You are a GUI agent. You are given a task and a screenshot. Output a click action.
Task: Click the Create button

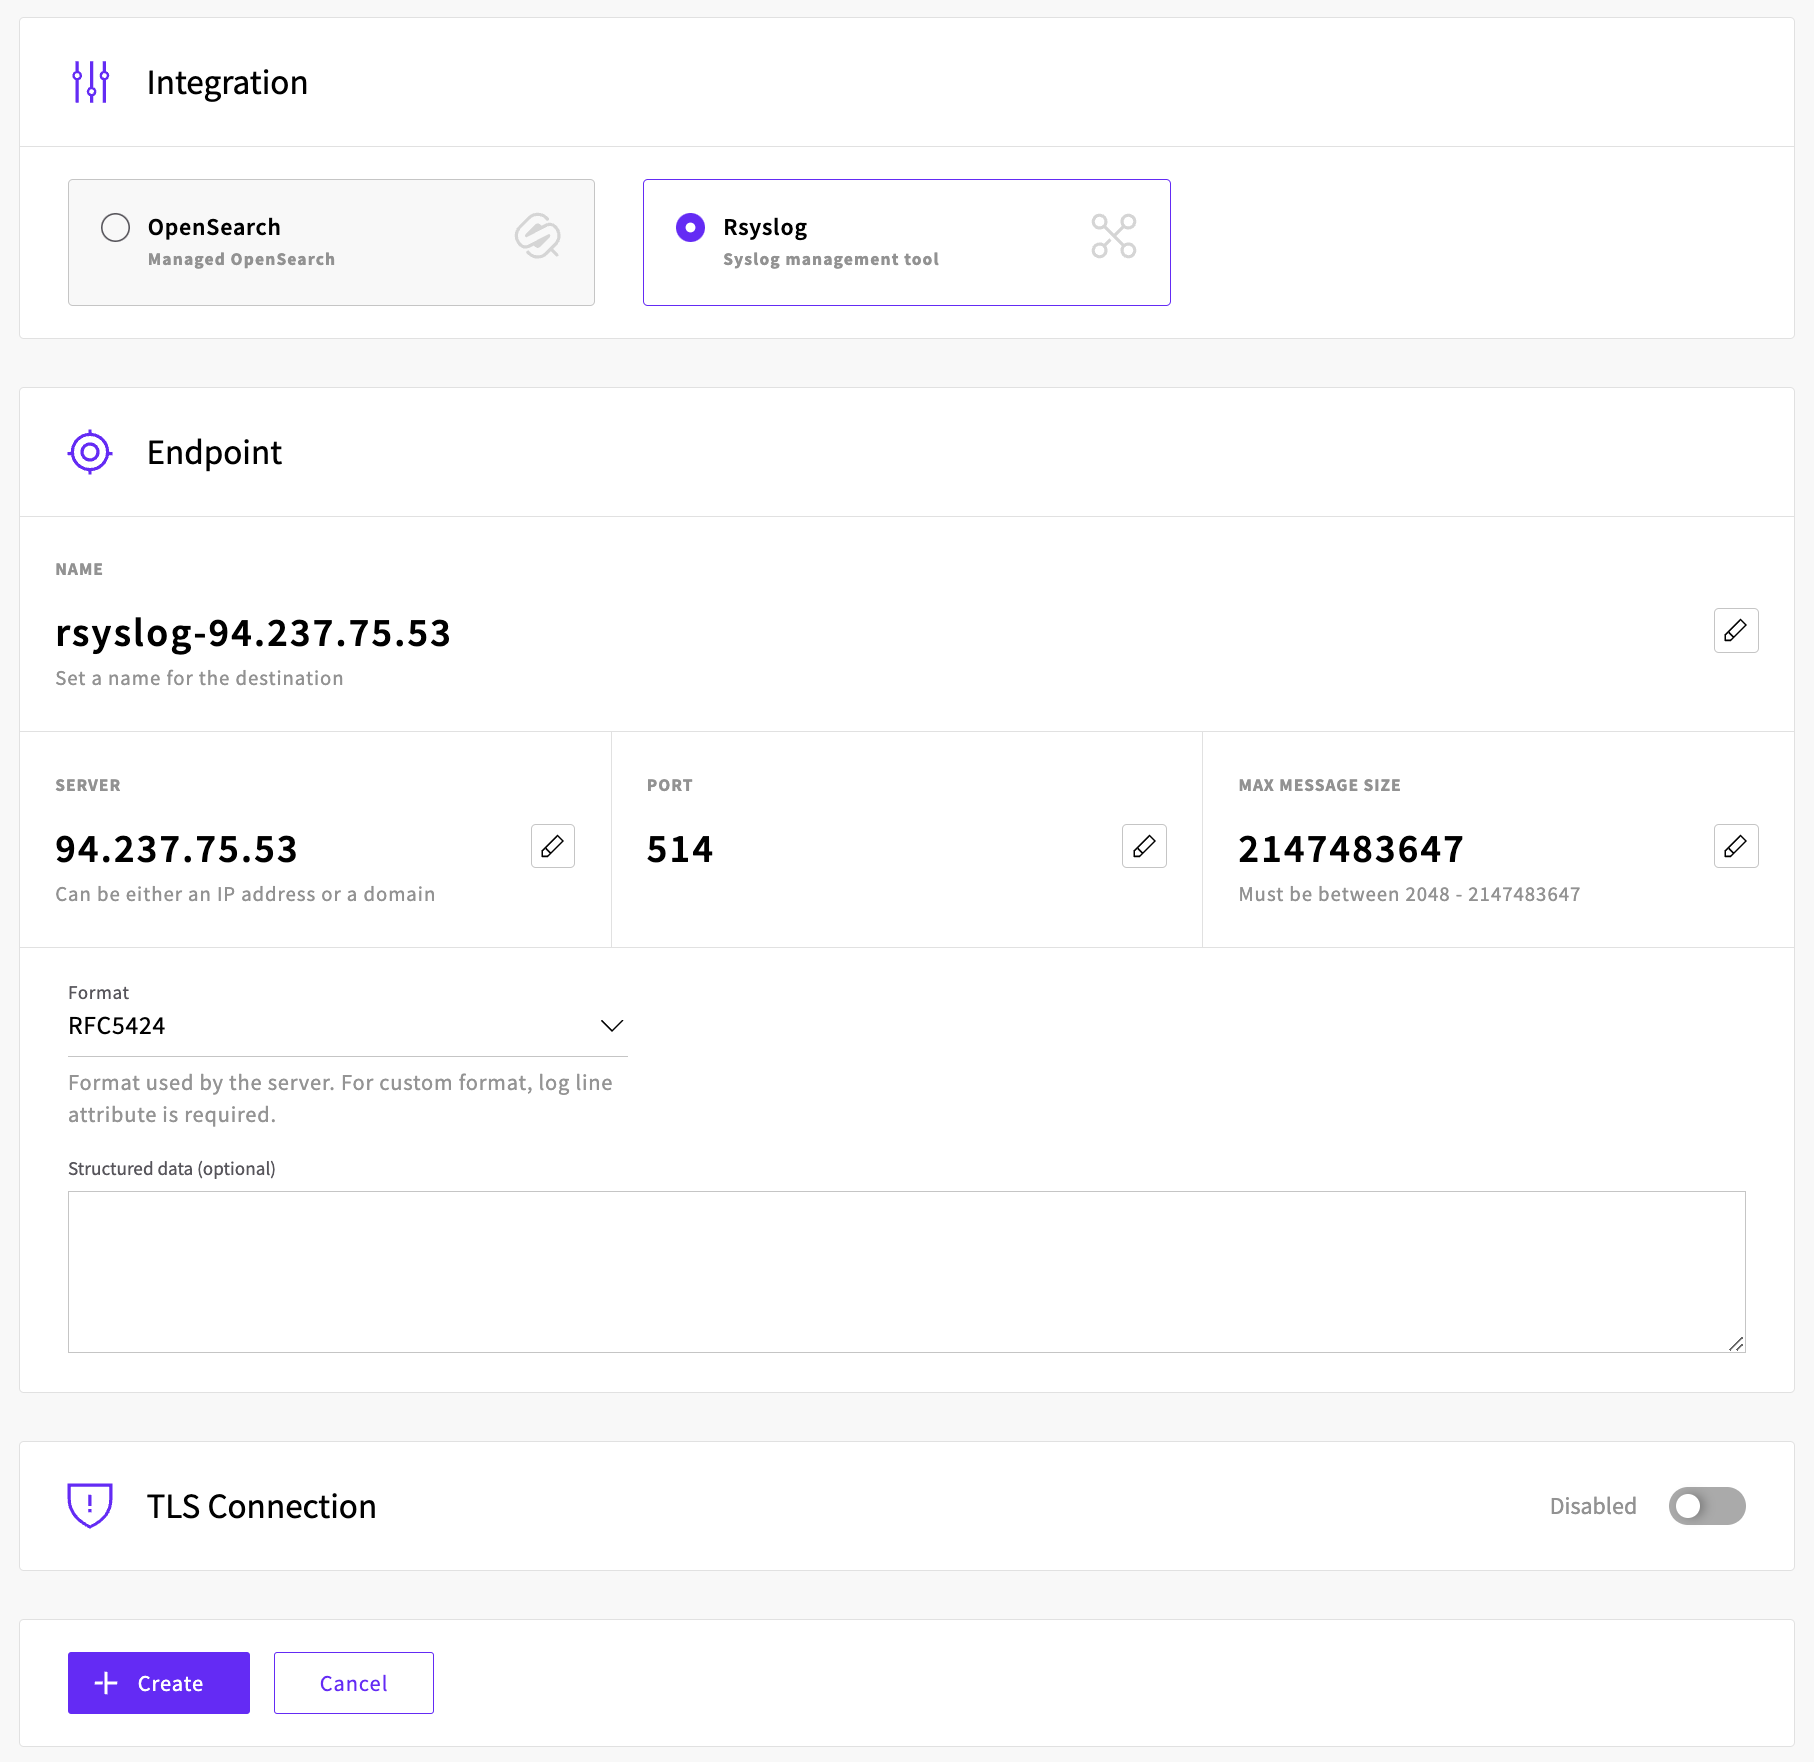(x=159, y=1683)
